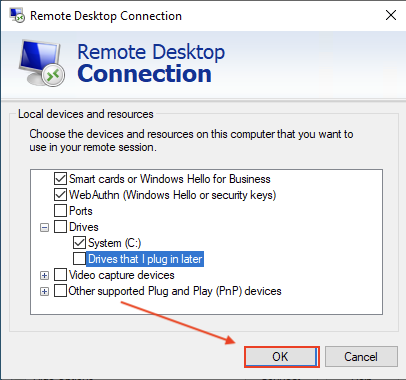The height and width of the screenshot is (380, 406).
Task: Expand the Video capture devices node
Action: coord(44,276)
